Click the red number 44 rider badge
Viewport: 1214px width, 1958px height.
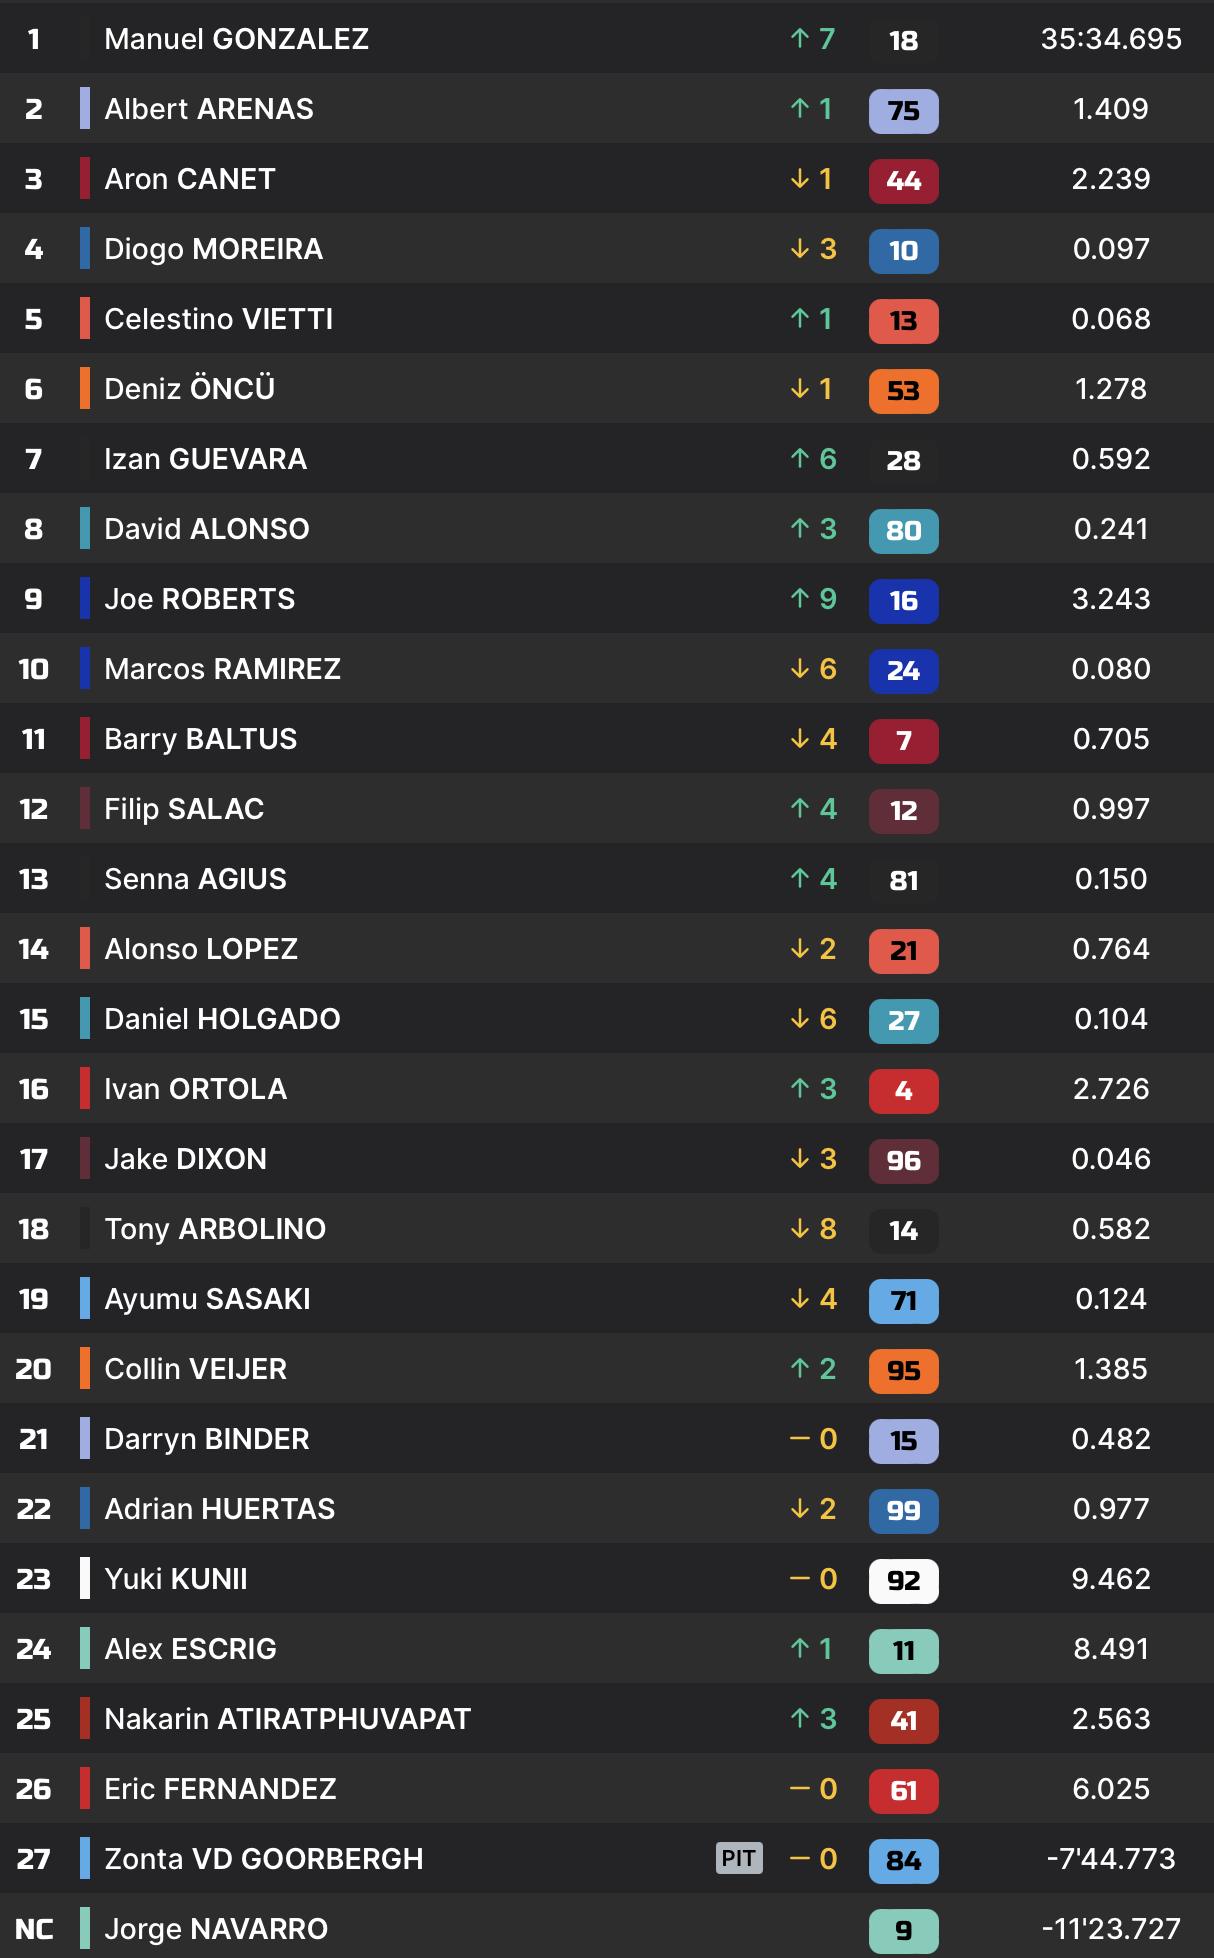tap(903, 180)
